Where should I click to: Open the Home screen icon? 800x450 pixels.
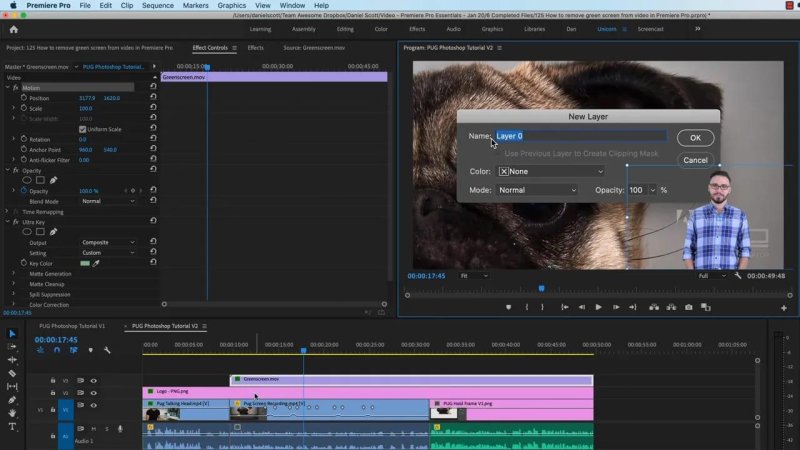coord(14,30)
